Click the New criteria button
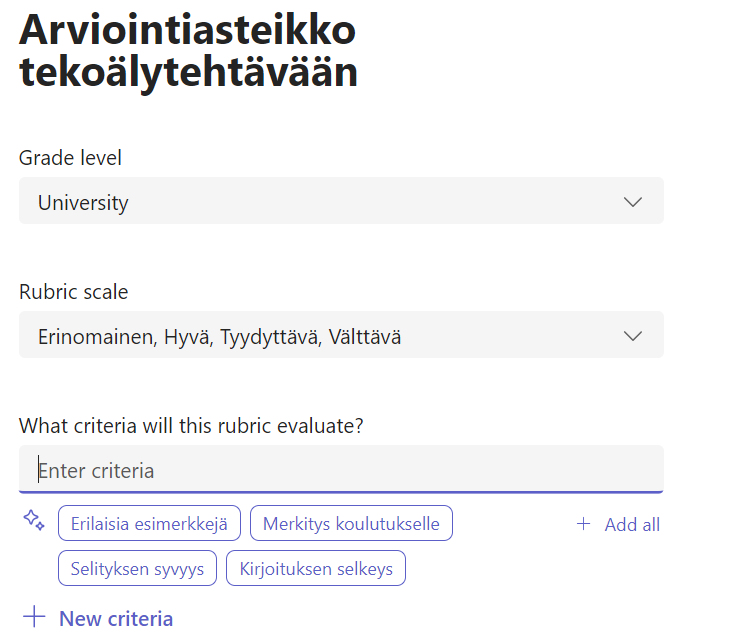 click(116, 618)
